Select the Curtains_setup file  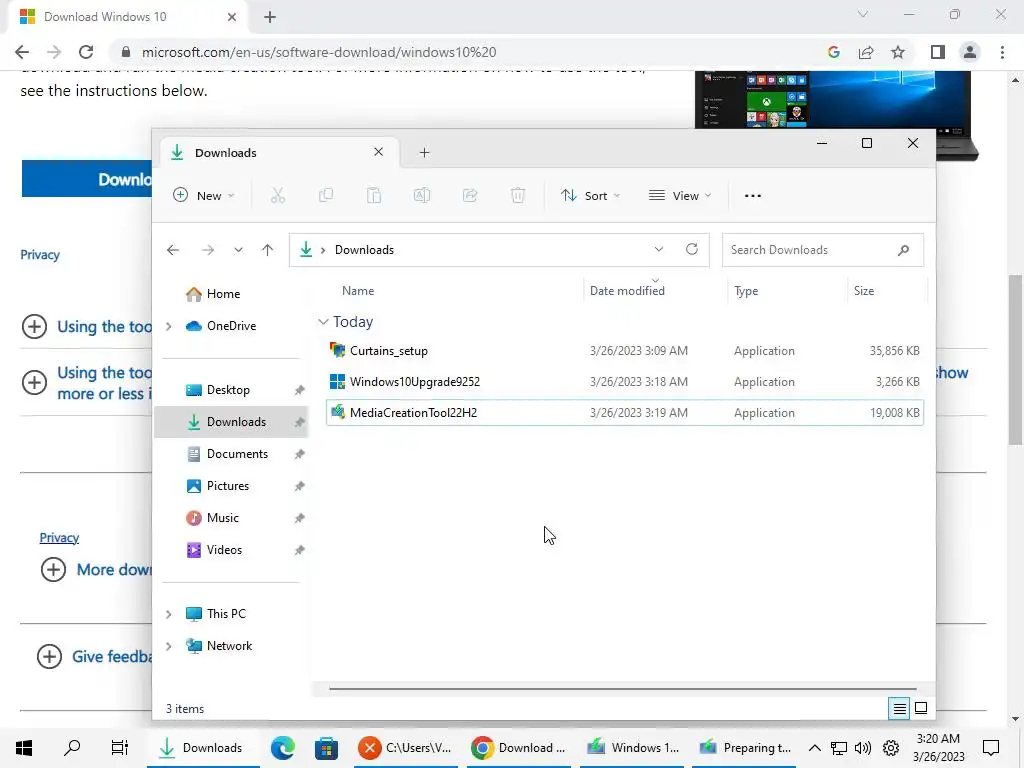coord(624,351)
